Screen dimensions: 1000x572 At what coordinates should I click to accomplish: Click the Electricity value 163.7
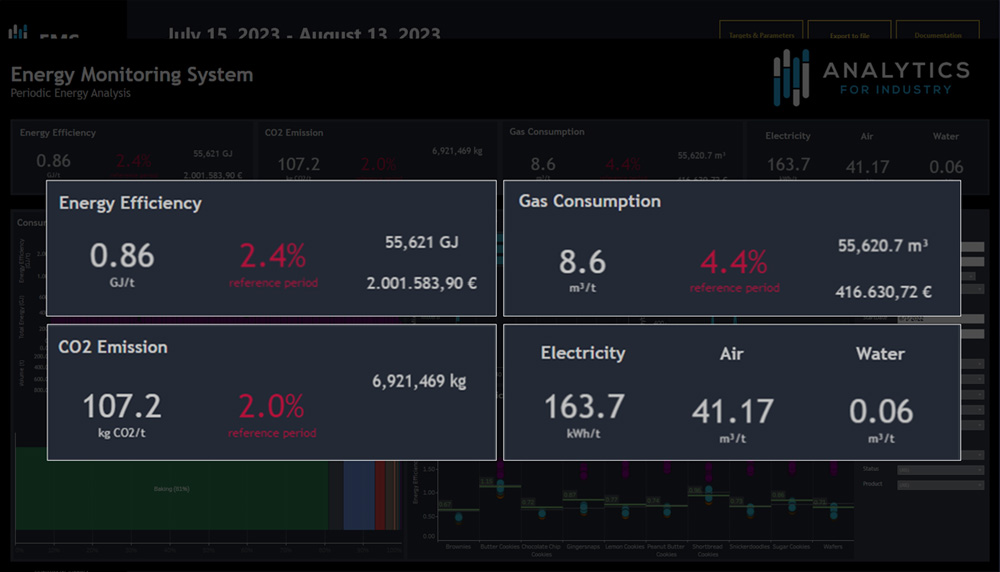tap(583, 407)
